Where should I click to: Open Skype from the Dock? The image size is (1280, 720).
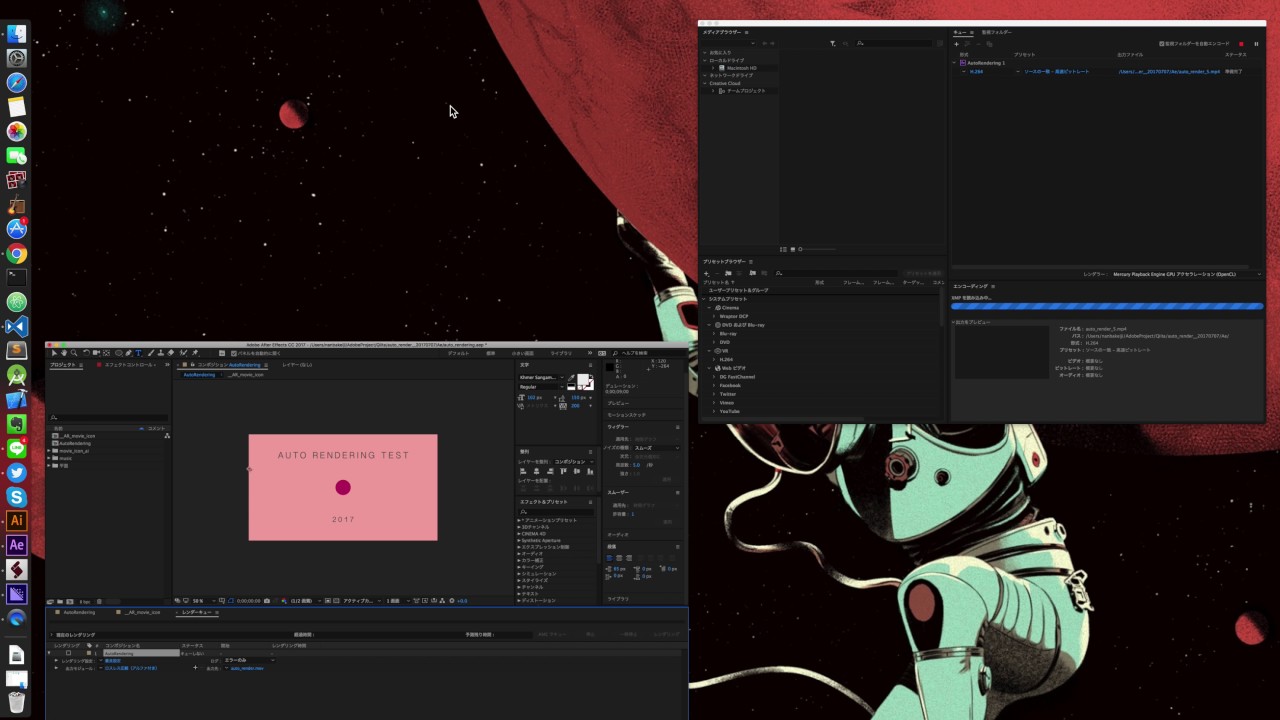pyautogui.click(x=16, y=497)
